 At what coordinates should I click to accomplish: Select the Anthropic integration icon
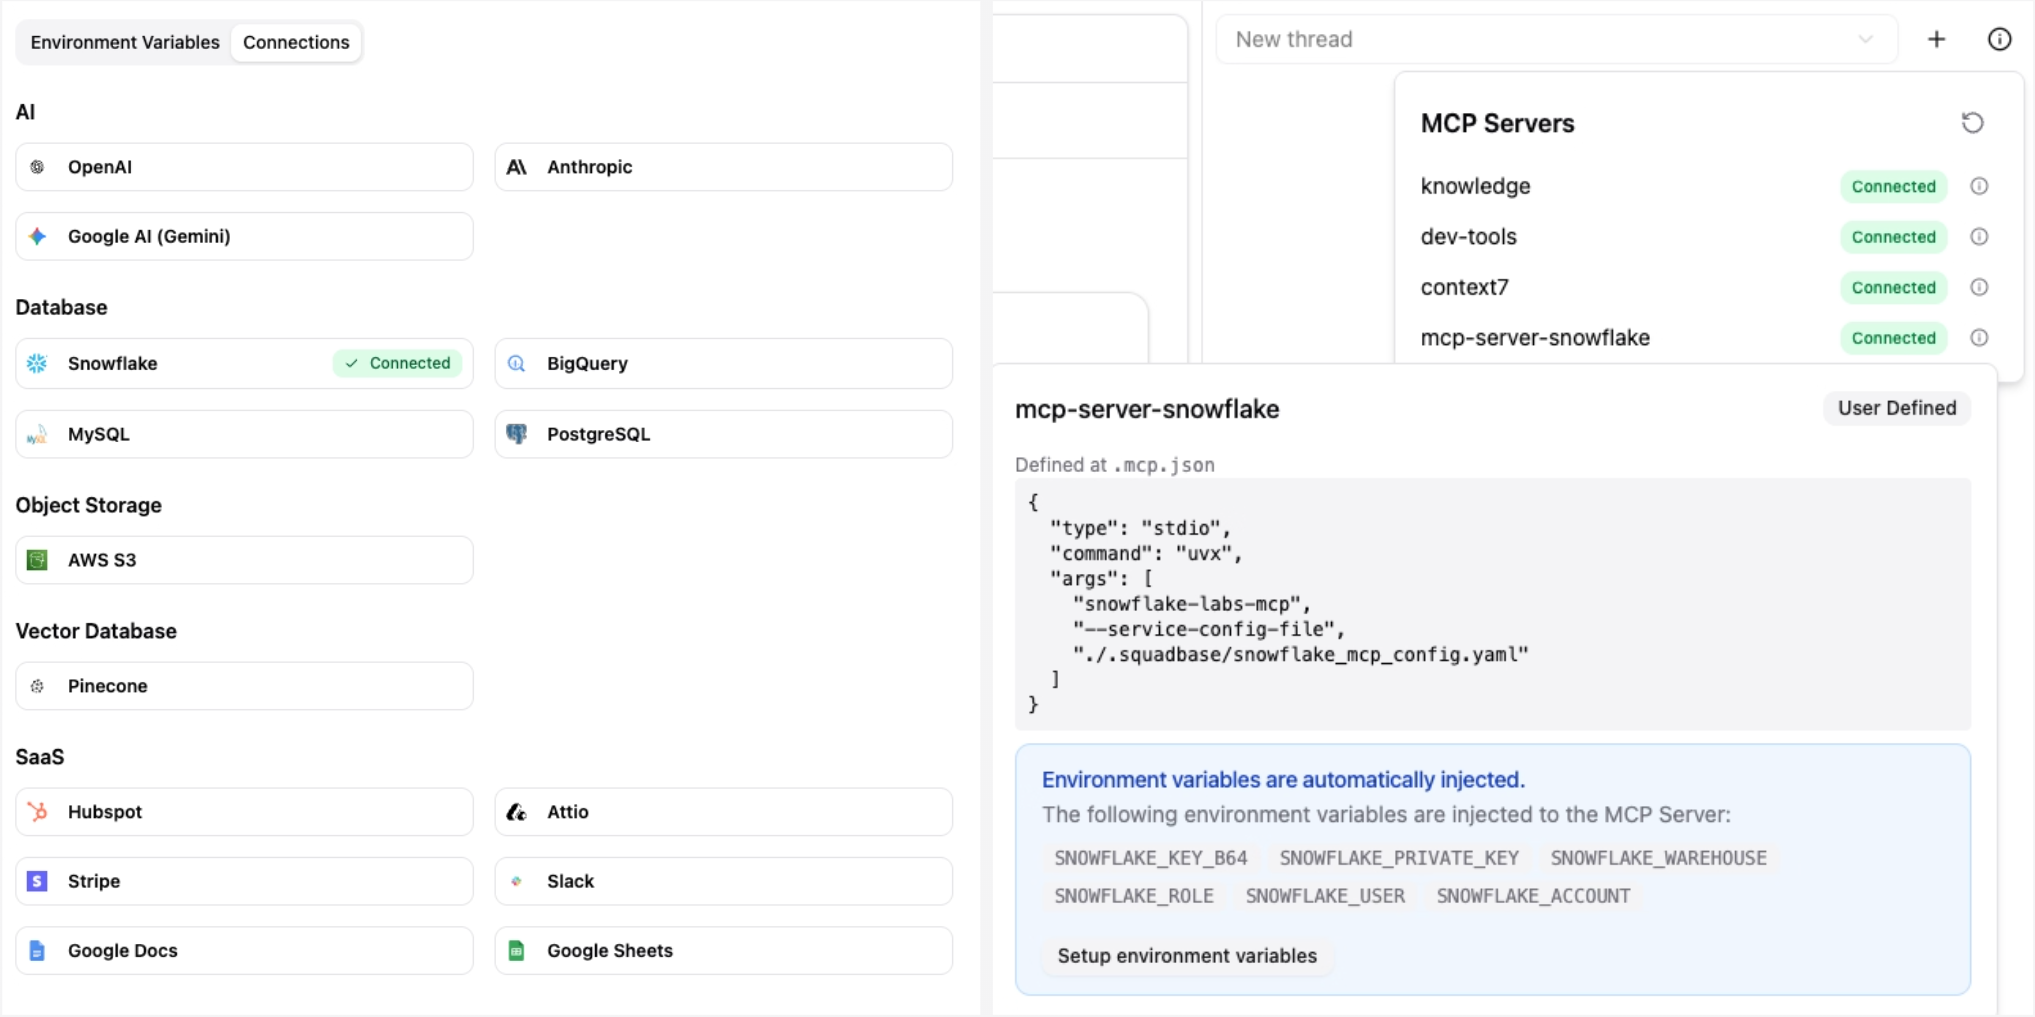(x=517, y=167)
